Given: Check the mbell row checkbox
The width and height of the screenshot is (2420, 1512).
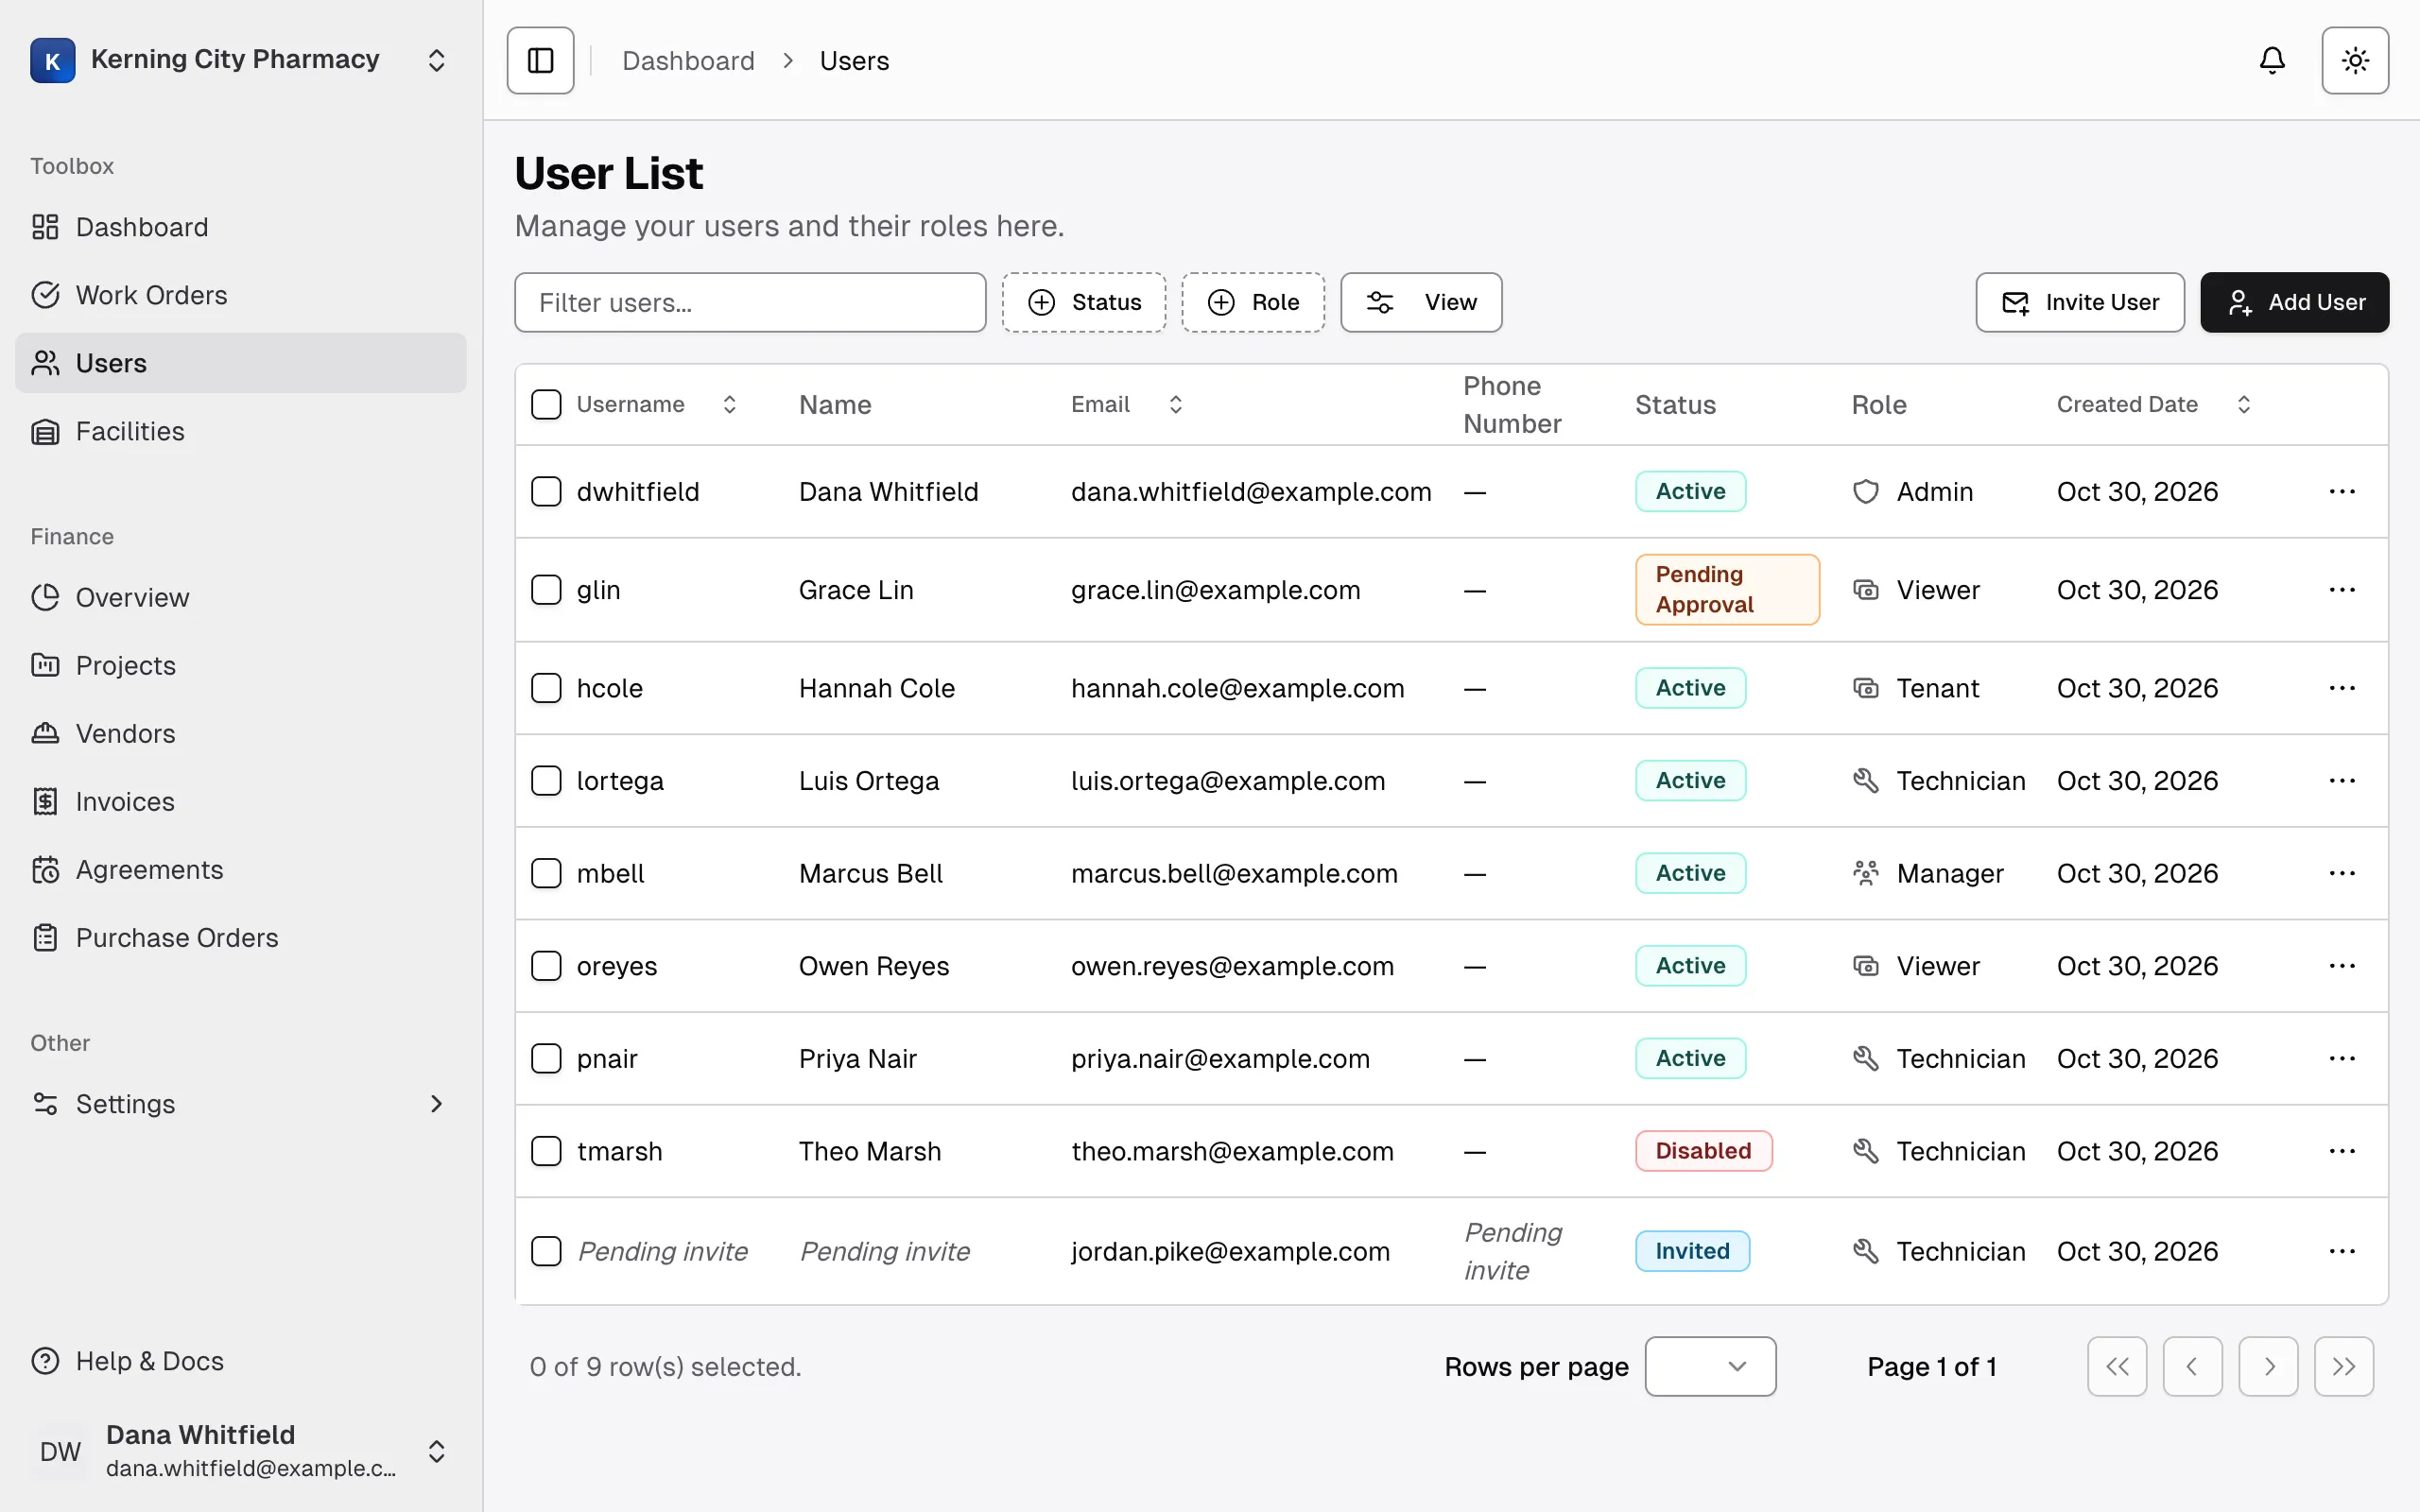Looking at the screenshot, I should [546, 873].
